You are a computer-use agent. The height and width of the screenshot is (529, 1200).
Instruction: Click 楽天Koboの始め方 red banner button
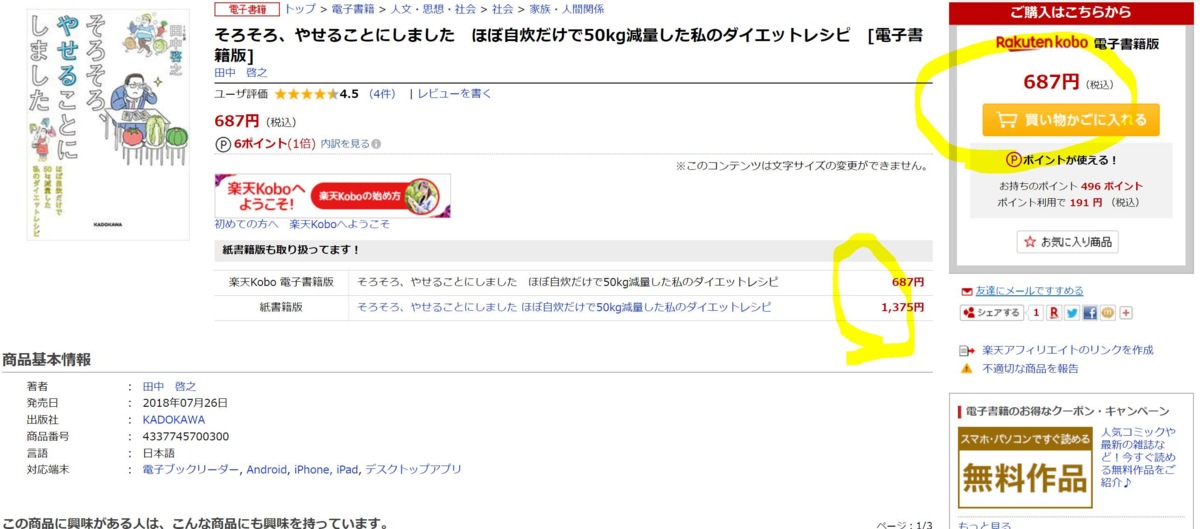[x=375, y=196]
